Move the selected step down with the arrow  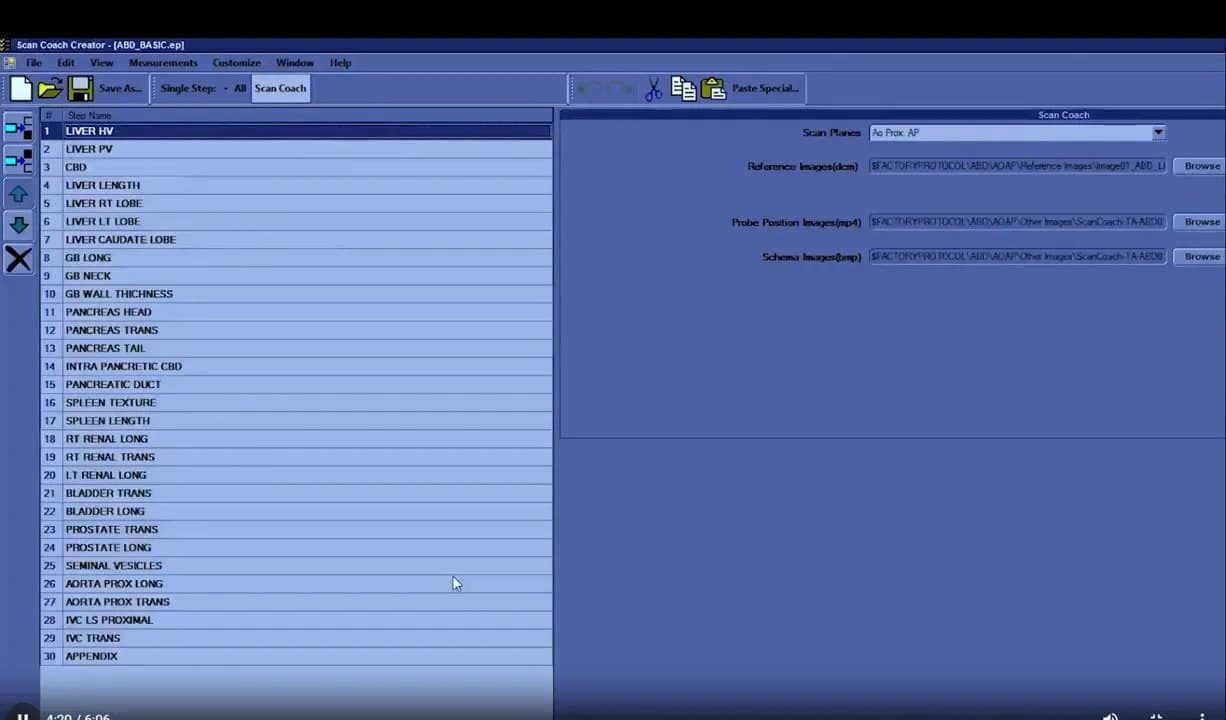coord(18,226)
